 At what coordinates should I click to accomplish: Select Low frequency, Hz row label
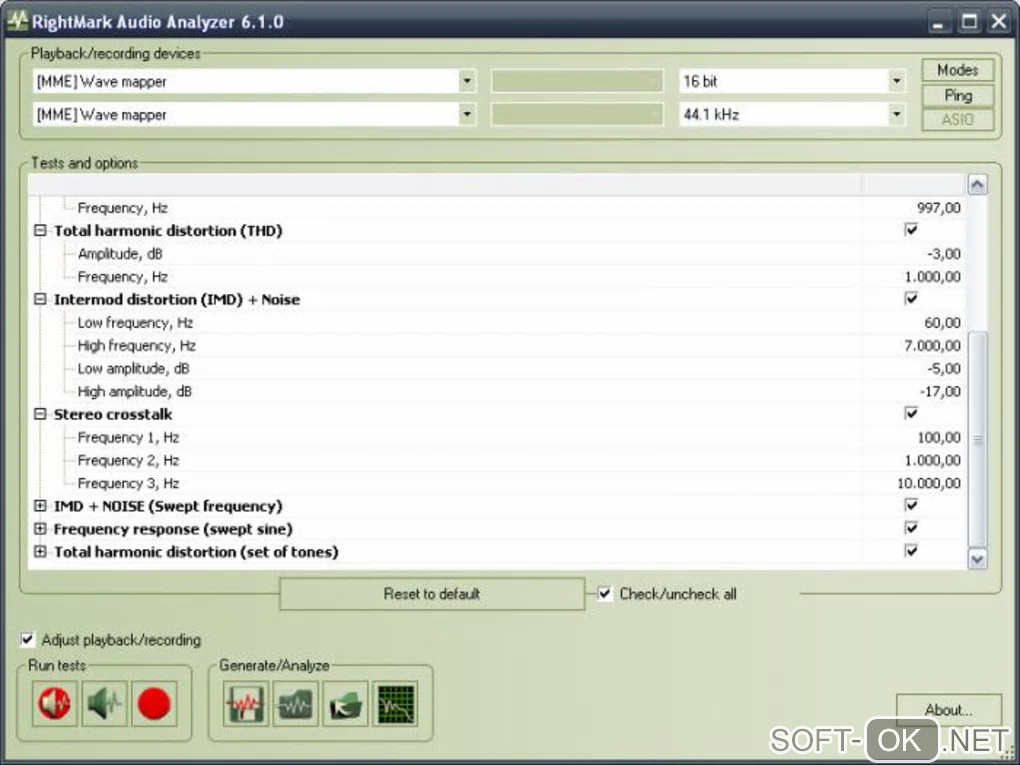tap(135, 323)
